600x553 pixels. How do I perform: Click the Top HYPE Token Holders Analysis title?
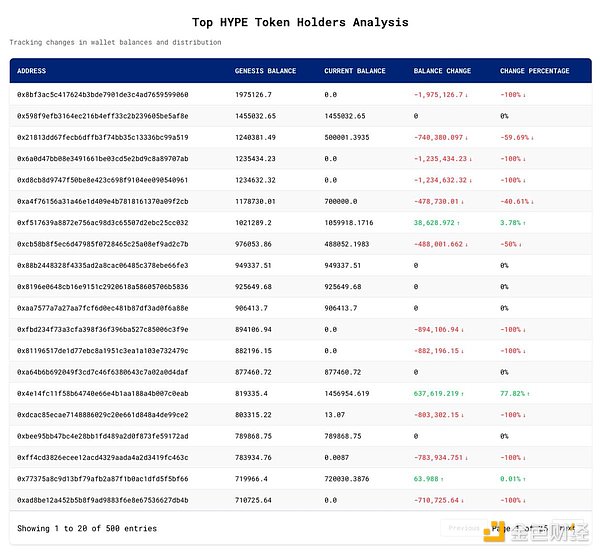[x=300, y=22]
